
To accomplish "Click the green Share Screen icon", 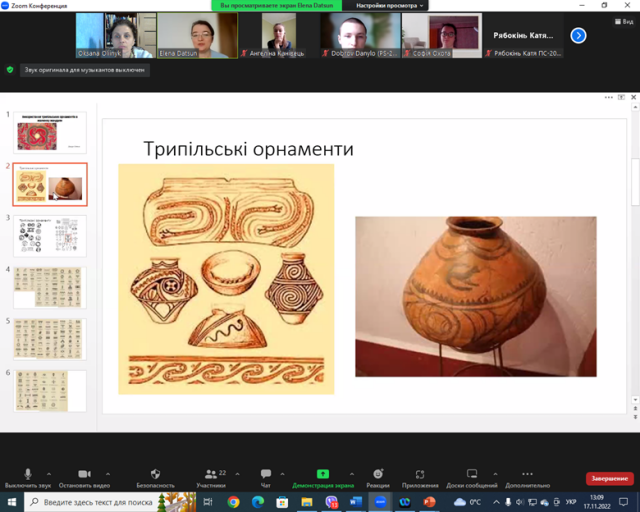I will pos(323,474).
